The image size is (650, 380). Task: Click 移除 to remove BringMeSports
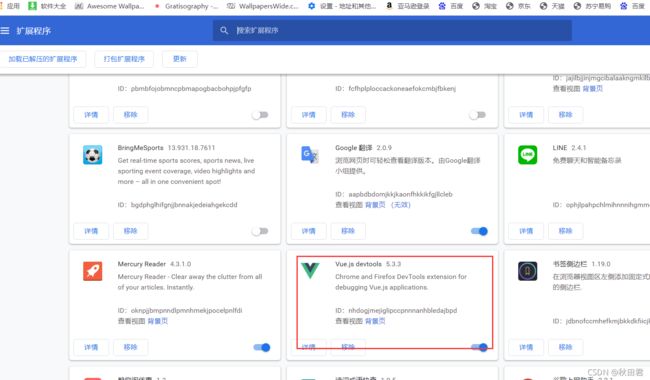(130, 231)
